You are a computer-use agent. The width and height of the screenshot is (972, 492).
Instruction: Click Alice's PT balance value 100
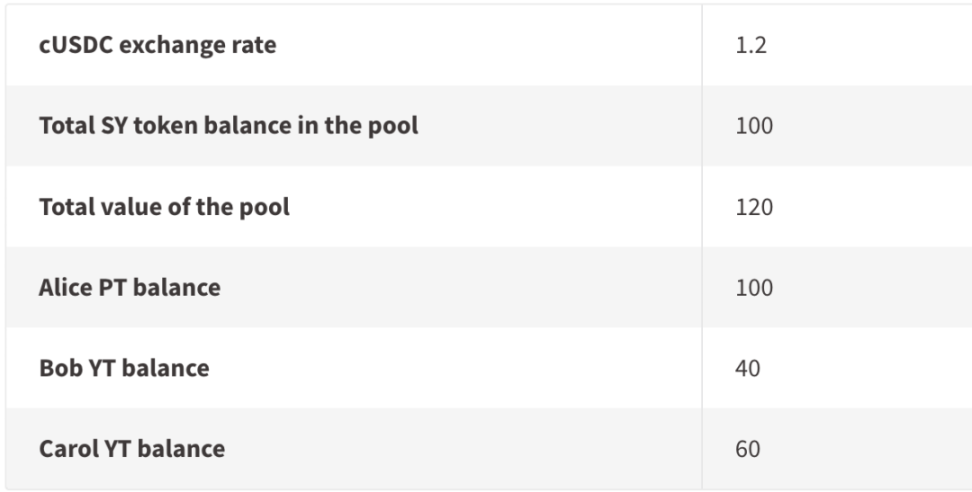click(754, 287)
